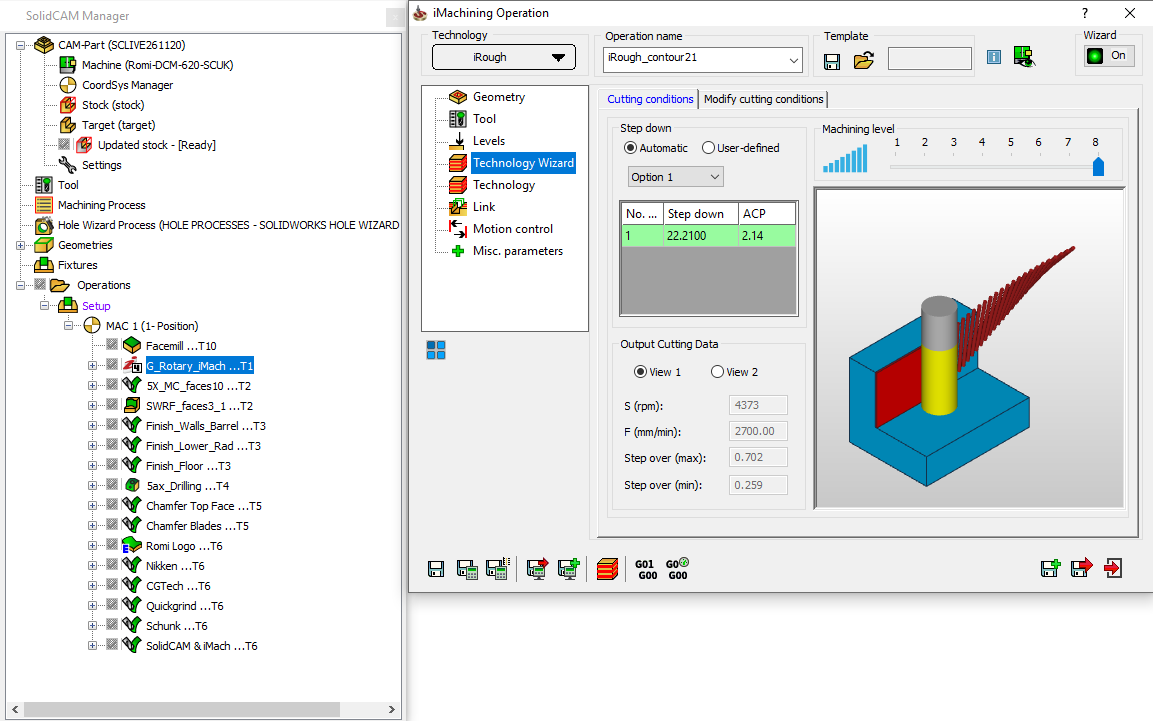Open the Cutting conditions tab
Screen dimensions: 1153x721
(650, 99)
